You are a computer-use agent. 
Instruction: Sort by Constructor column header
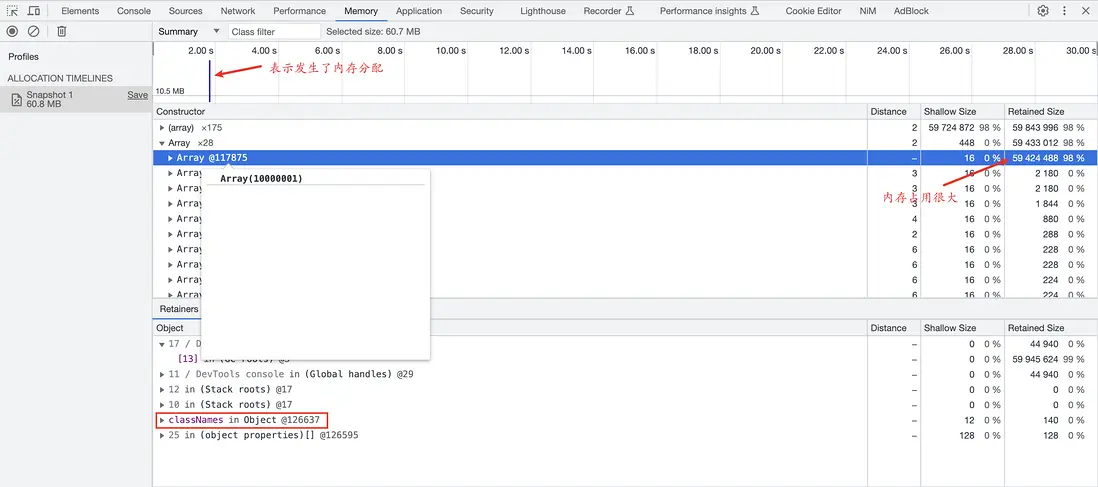(x=510, y=111)
